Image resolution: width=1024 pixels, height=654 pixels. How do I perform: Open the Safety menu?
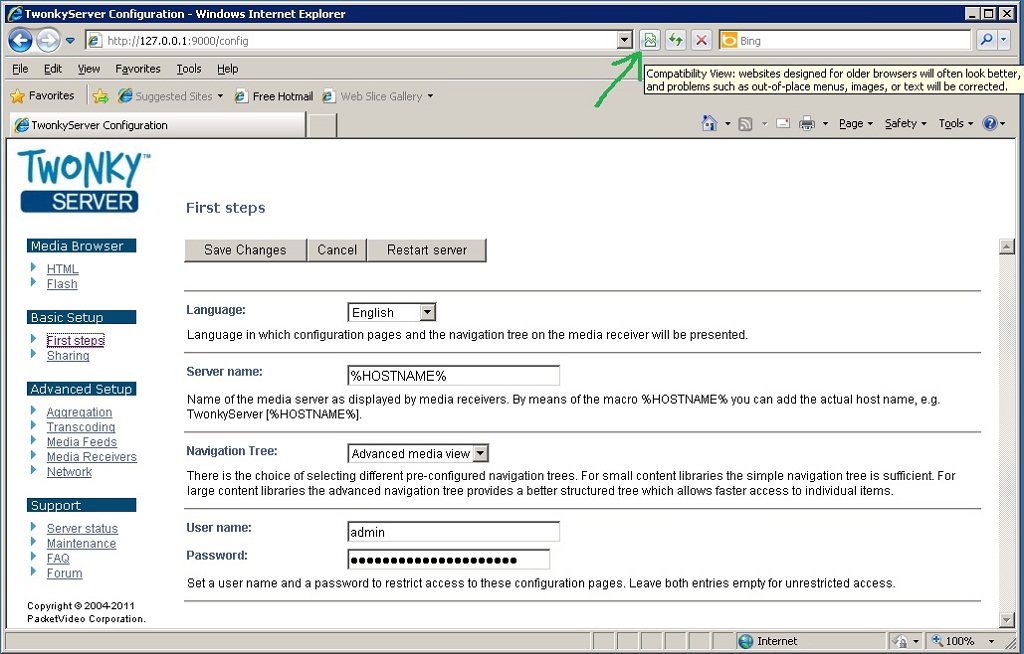point(903,122)
